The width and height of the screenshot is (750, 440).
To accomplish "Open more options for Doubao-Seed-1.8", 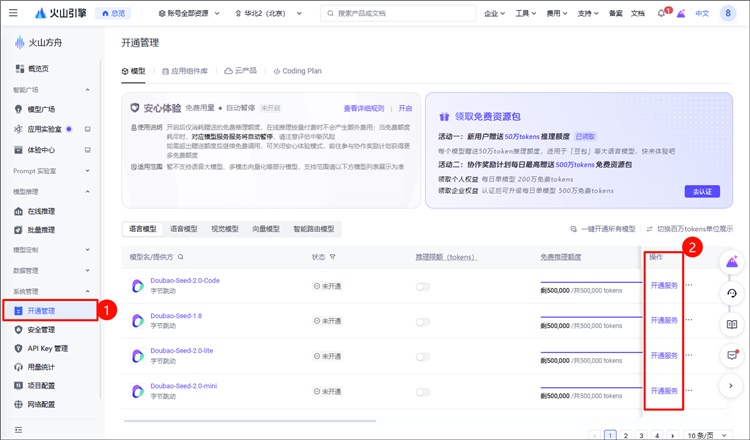I will click(688, 321).
